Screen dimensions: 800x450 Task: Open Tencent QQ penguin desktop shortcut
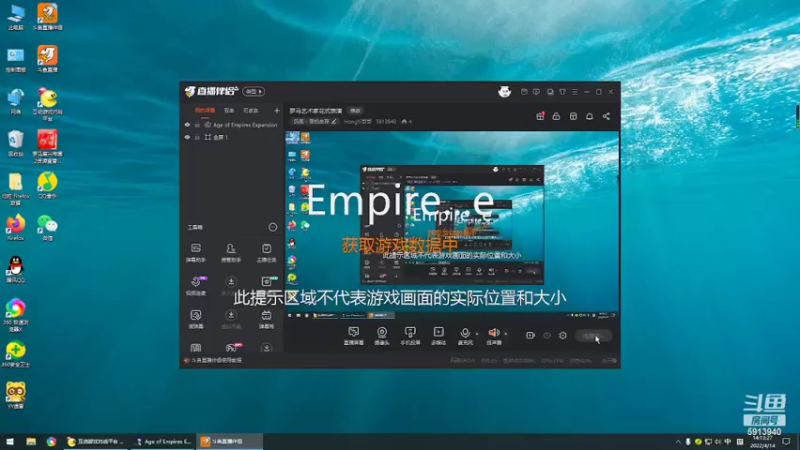(16, 269)
